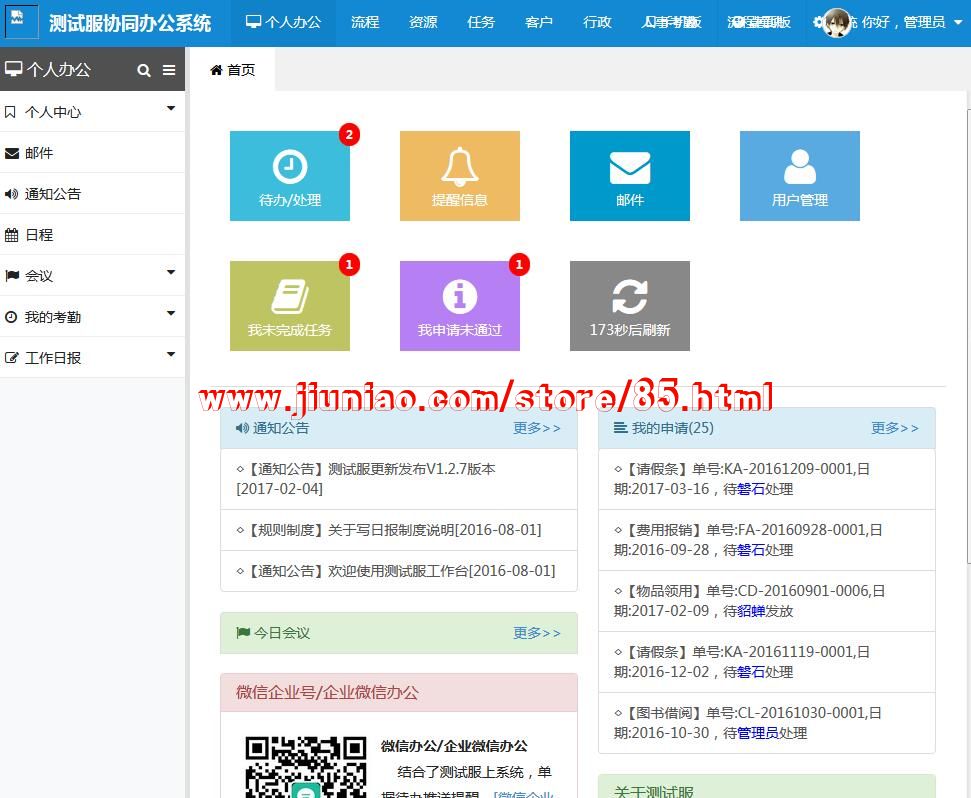This screenshot has height=798, width=971.
Task: Open the 邮件 envelope tile
Action: pos(629,176)
